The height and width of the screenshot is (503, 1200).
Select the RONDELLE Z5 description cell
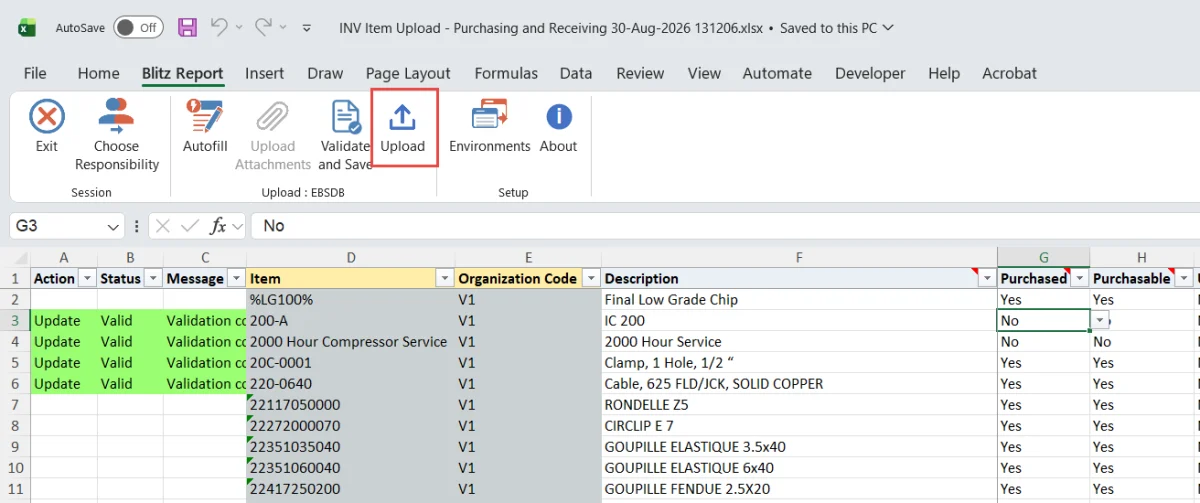(x=799, y=405)
